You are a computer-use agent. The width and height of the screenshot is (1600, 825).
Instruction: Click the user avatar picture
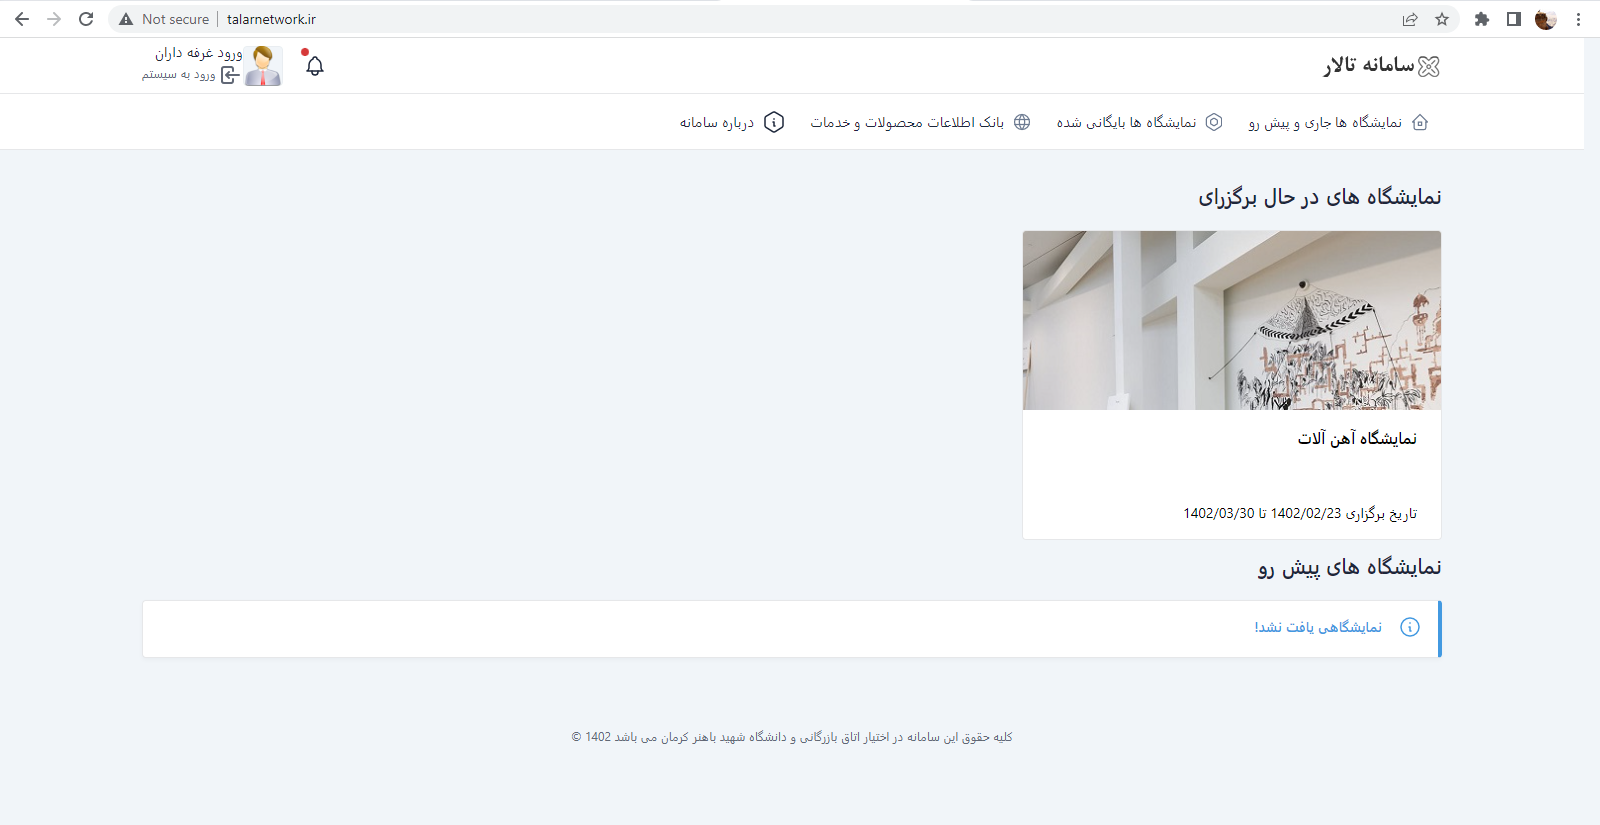pyautogui.click(x=263, y=66)
